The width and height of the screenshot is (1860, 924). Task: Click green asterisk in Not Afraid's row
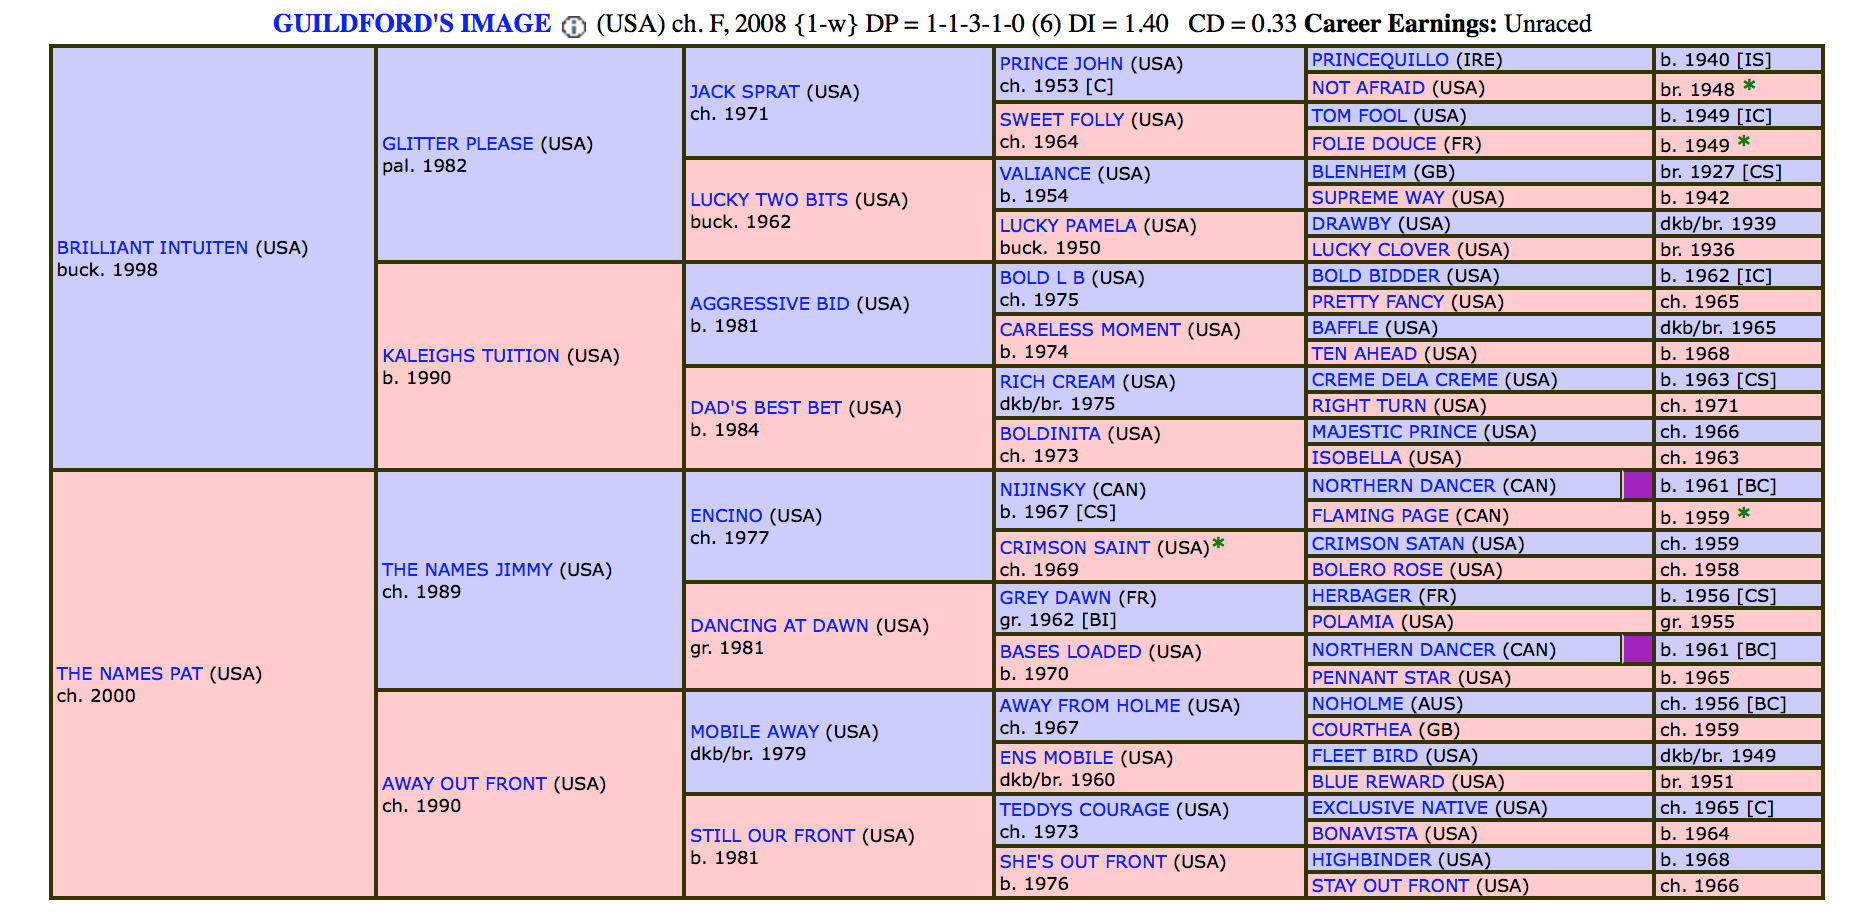pos(1749,86)
